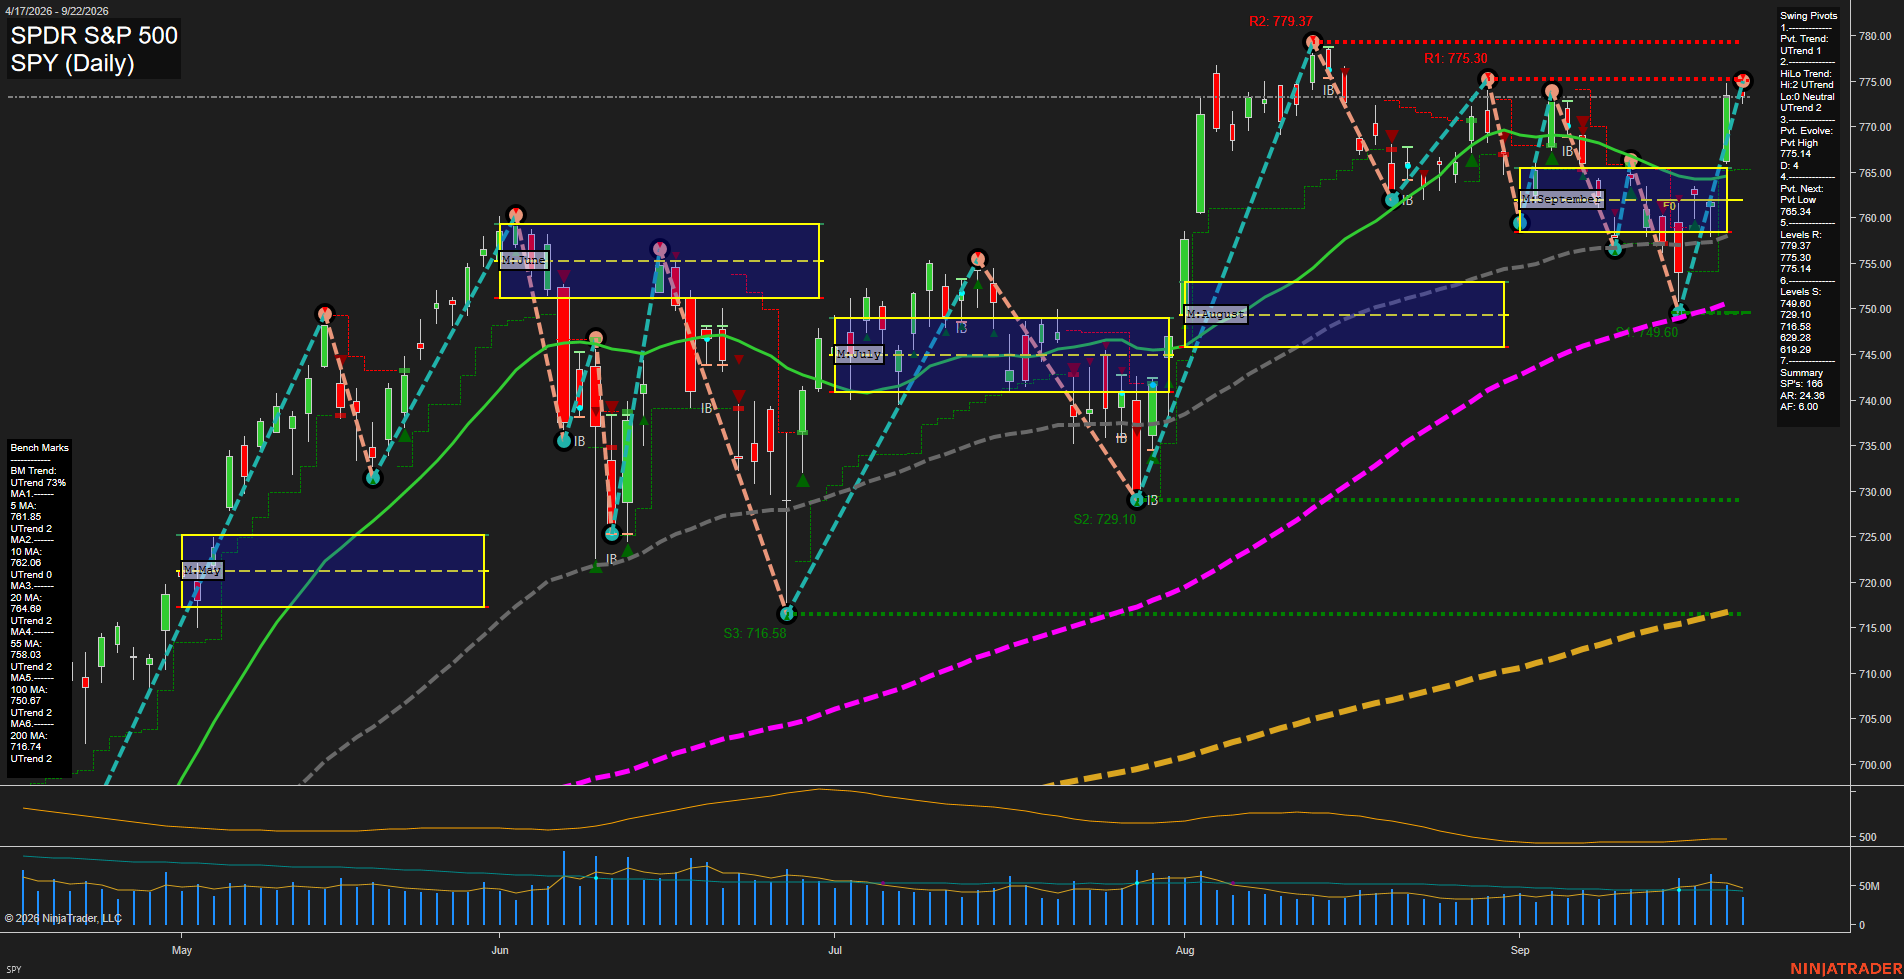Select the Jul label on the time axis
Viewport: 1904px width, 979px height.
point(835,950)
